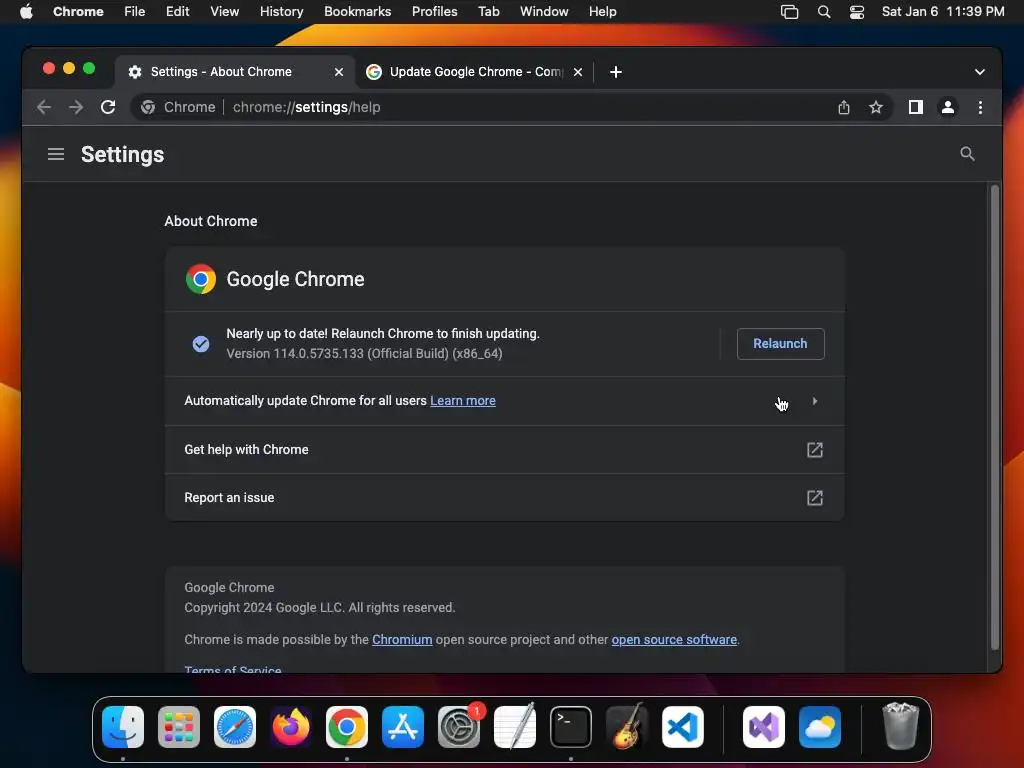Screen dimensions: 1024x768
Task: Close the Settings - About Chrome tab
Action: click(x=339, y=72)
